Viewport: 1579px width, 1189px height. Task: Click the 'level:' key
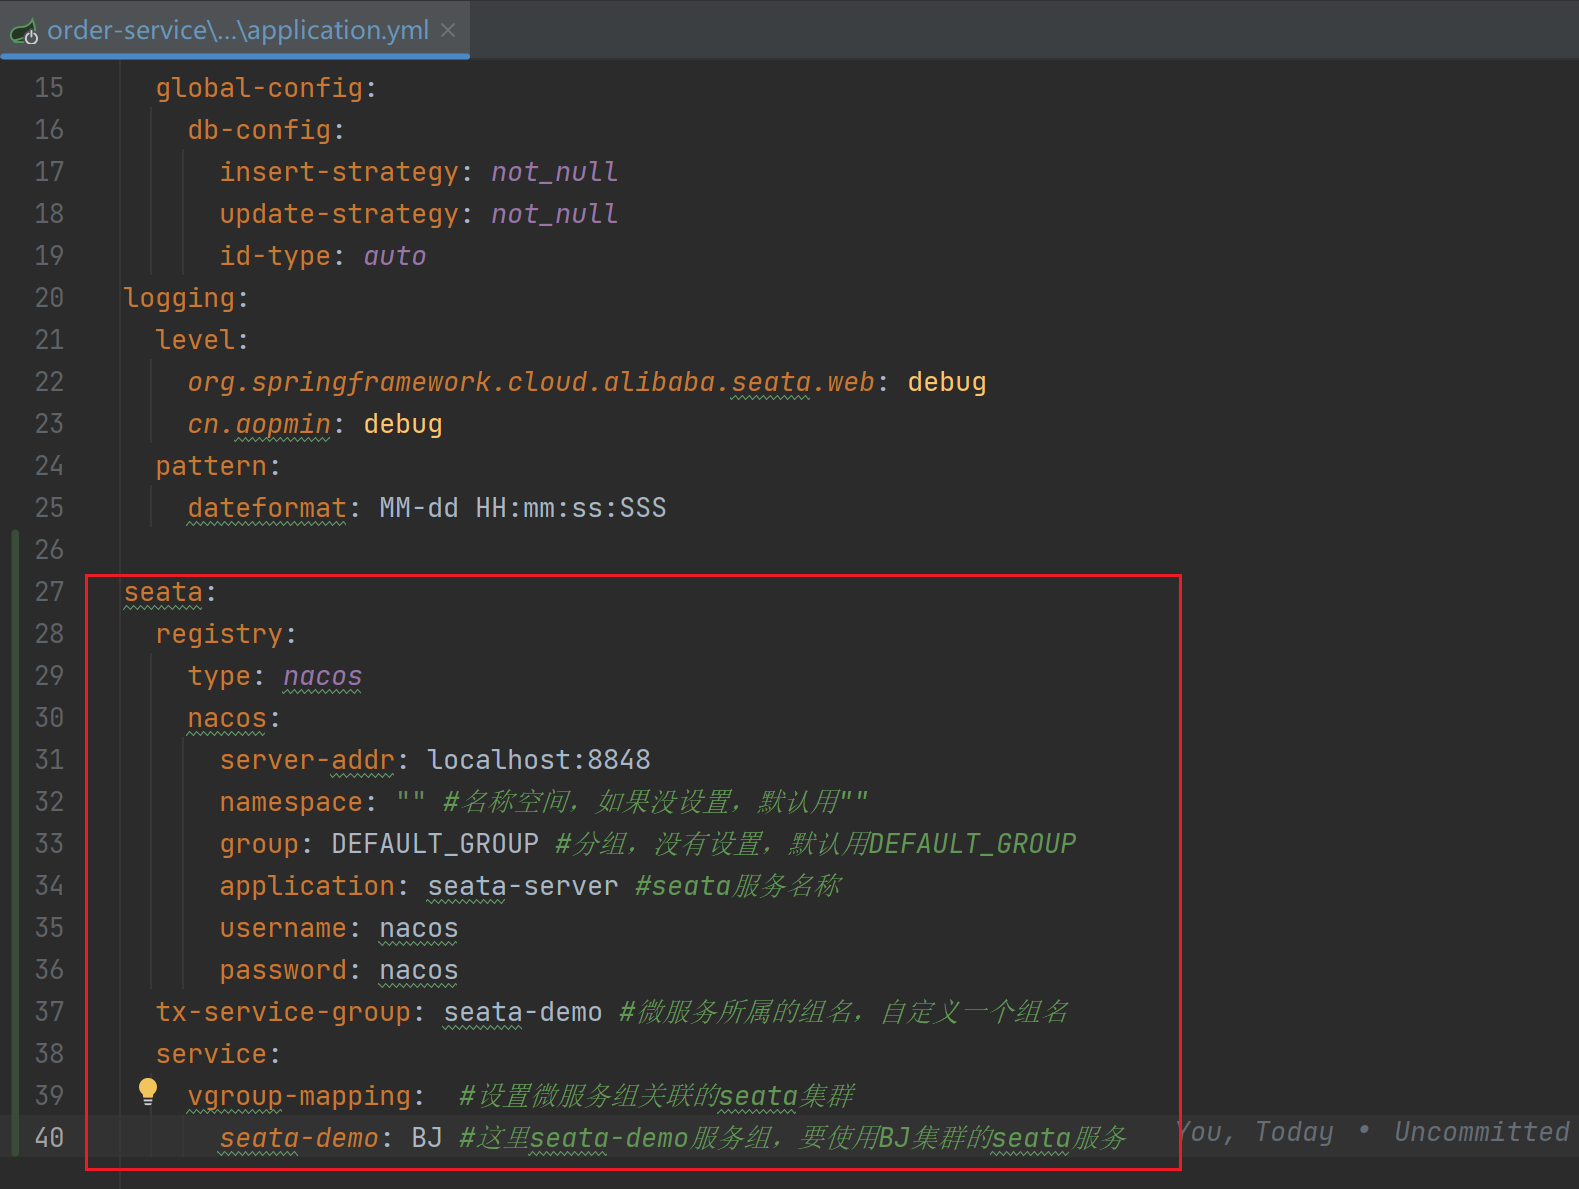pyautogui.click(x=202, y=340)
